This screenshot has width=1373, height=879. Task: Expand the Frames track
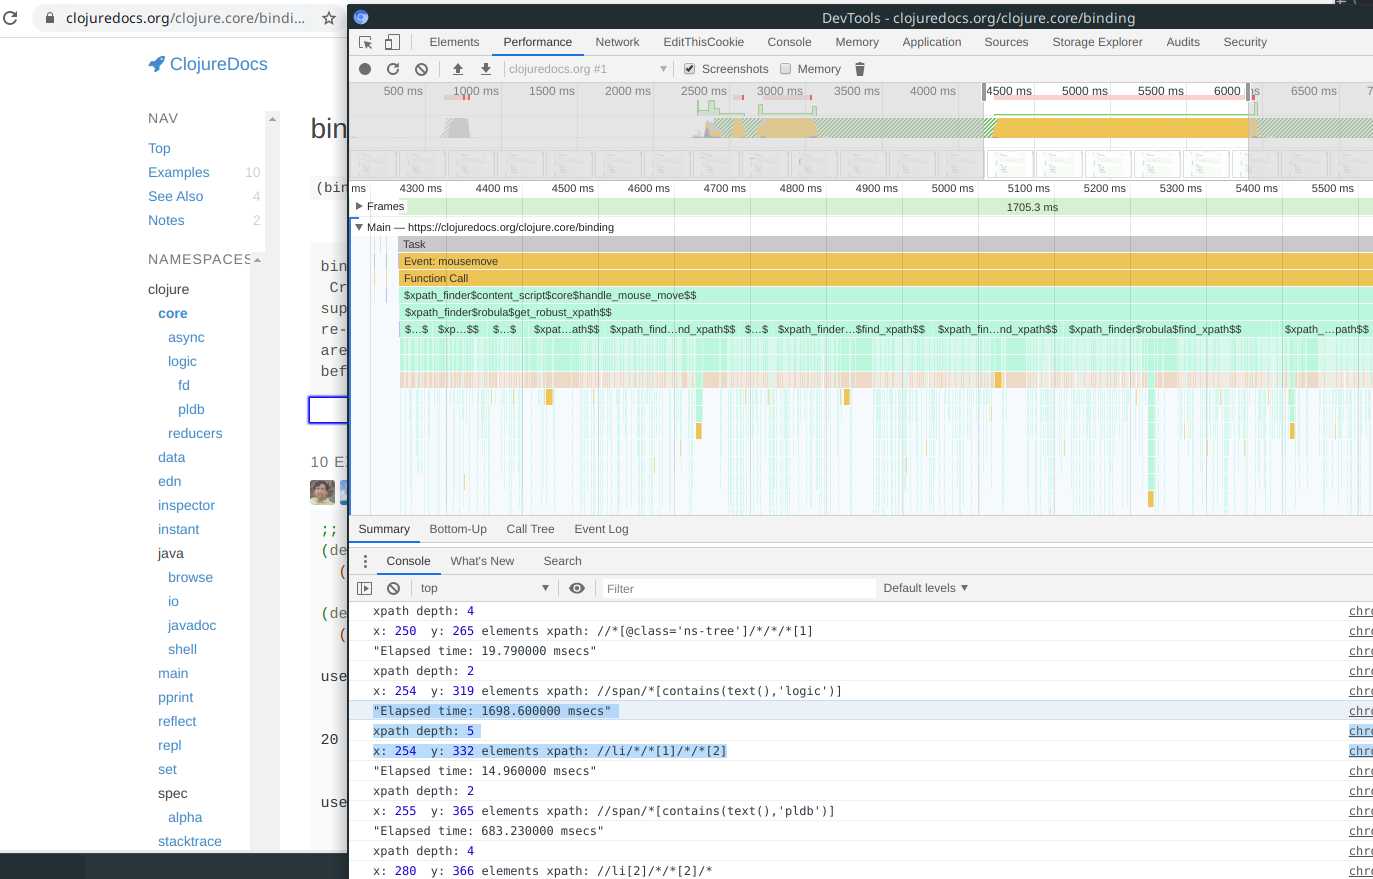pyautogui.click(x=359, y=206)
